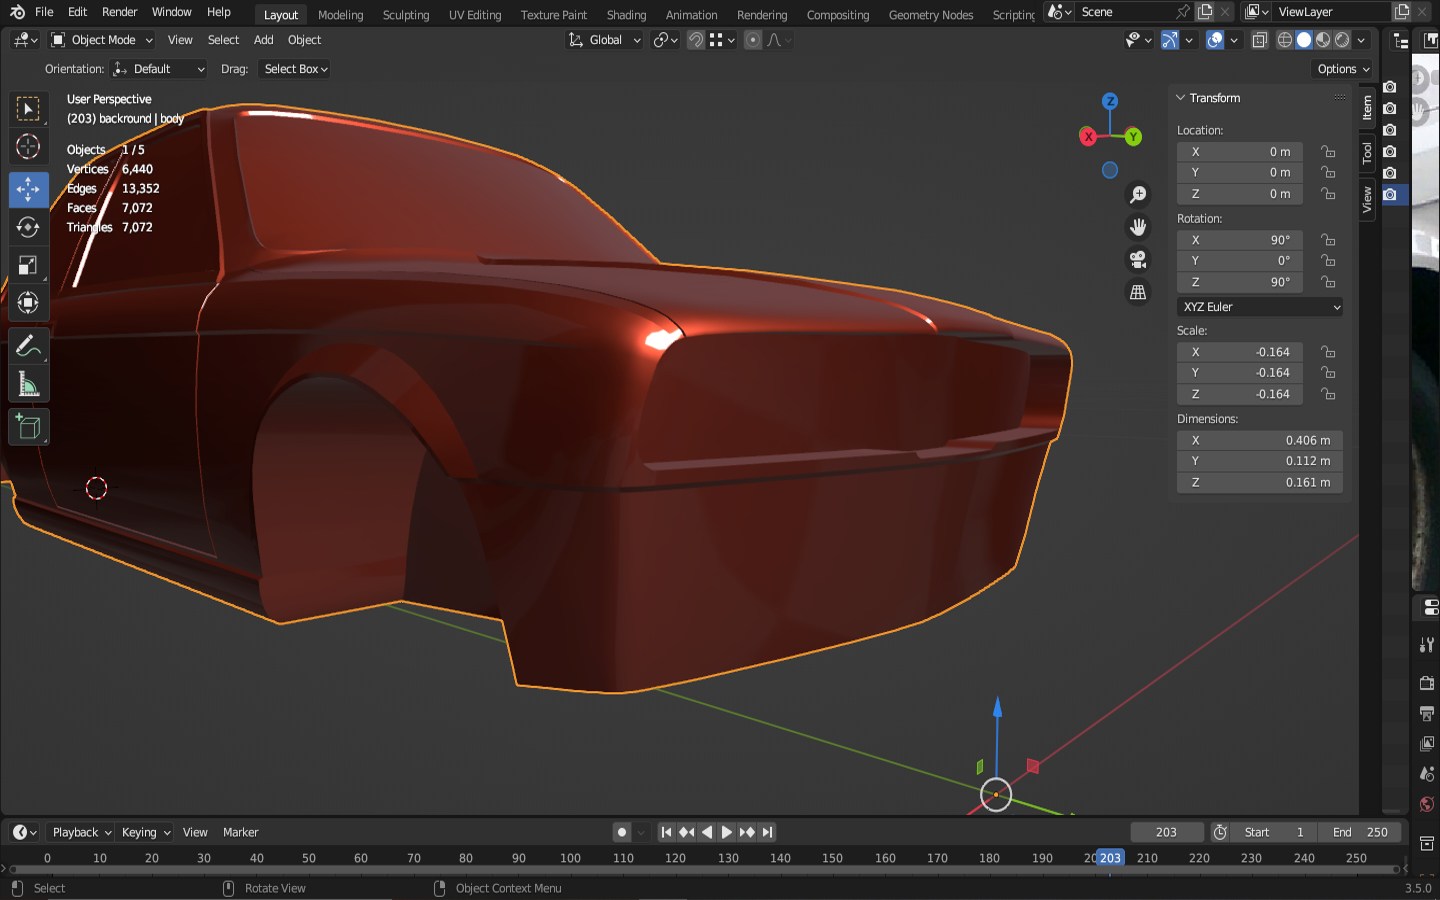This screenshot has height=900, width=1440.
Task: Switch to the Sculpting workspace tab
Action: pos(405,15)
